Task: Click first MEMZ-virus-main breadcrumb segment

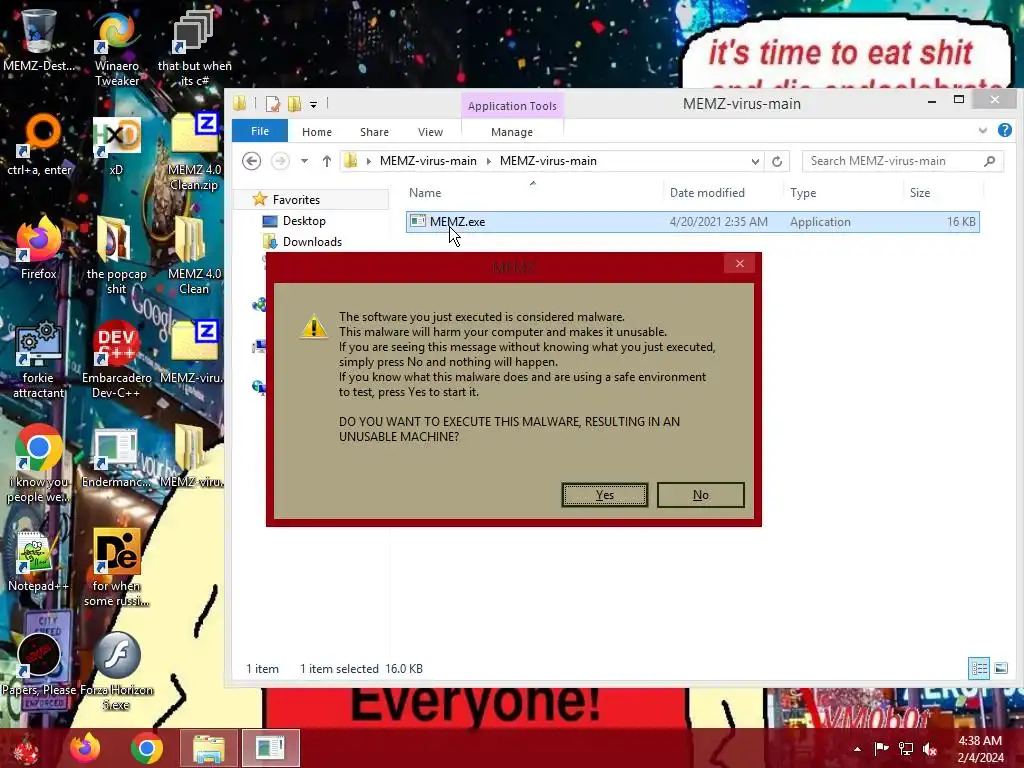Action: point(428,161)
